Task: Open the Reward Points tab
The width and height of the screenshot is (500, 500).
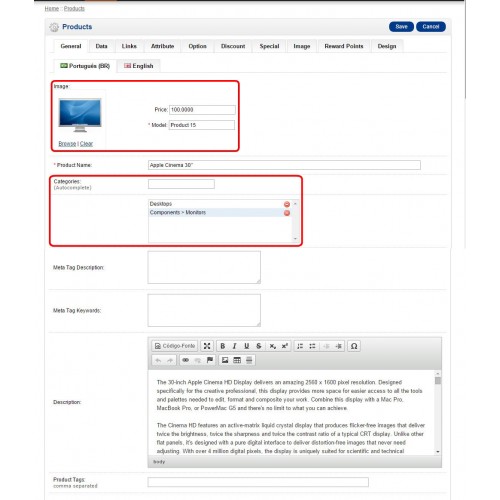Action: click(x=344, y=46)
